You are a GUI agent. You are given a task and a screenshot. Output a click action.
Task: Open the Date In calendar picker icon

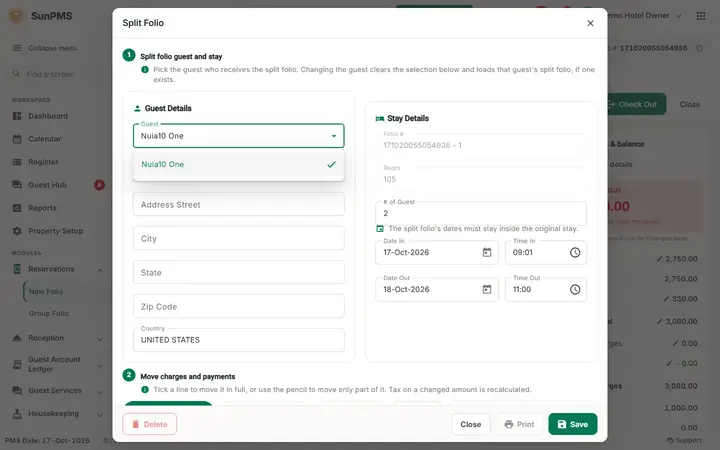click(x=487, y=253)
